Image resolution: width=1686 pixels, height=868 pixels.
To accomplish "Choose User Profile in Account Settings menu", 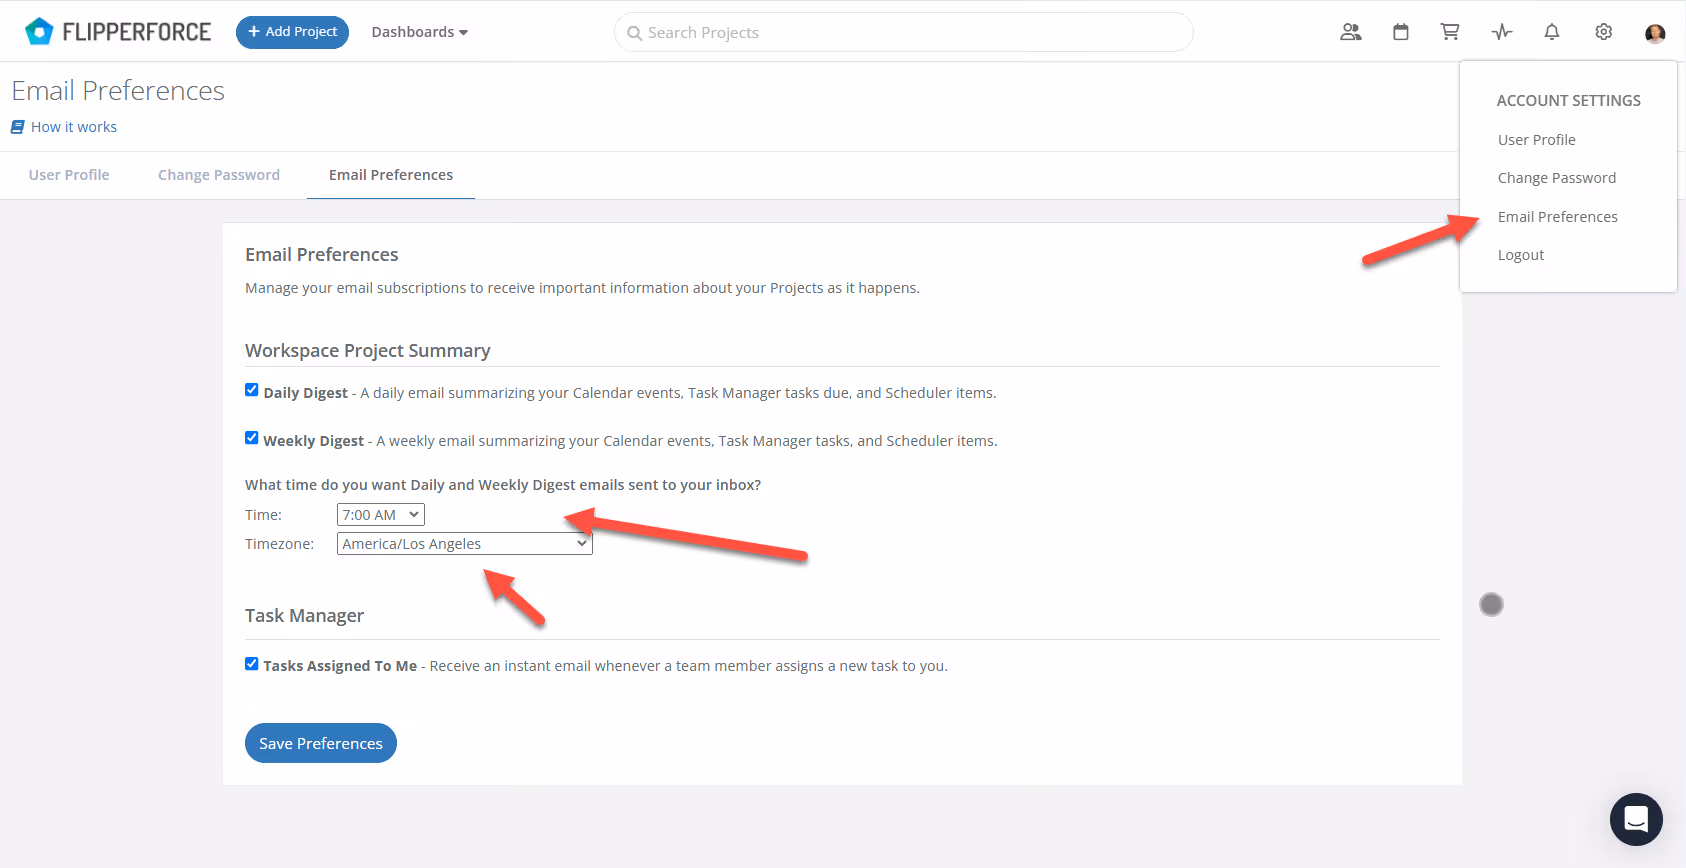I will coord(1537,140).
